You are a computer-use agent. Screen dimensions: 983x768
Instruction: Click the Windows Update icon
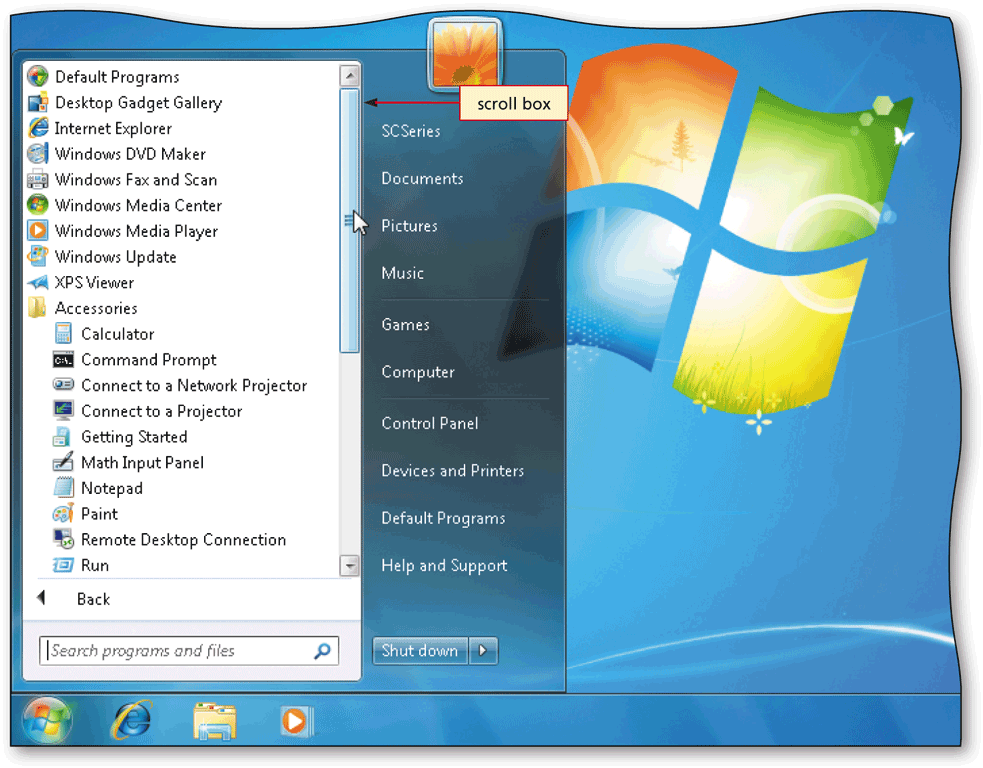pos(38,256)
